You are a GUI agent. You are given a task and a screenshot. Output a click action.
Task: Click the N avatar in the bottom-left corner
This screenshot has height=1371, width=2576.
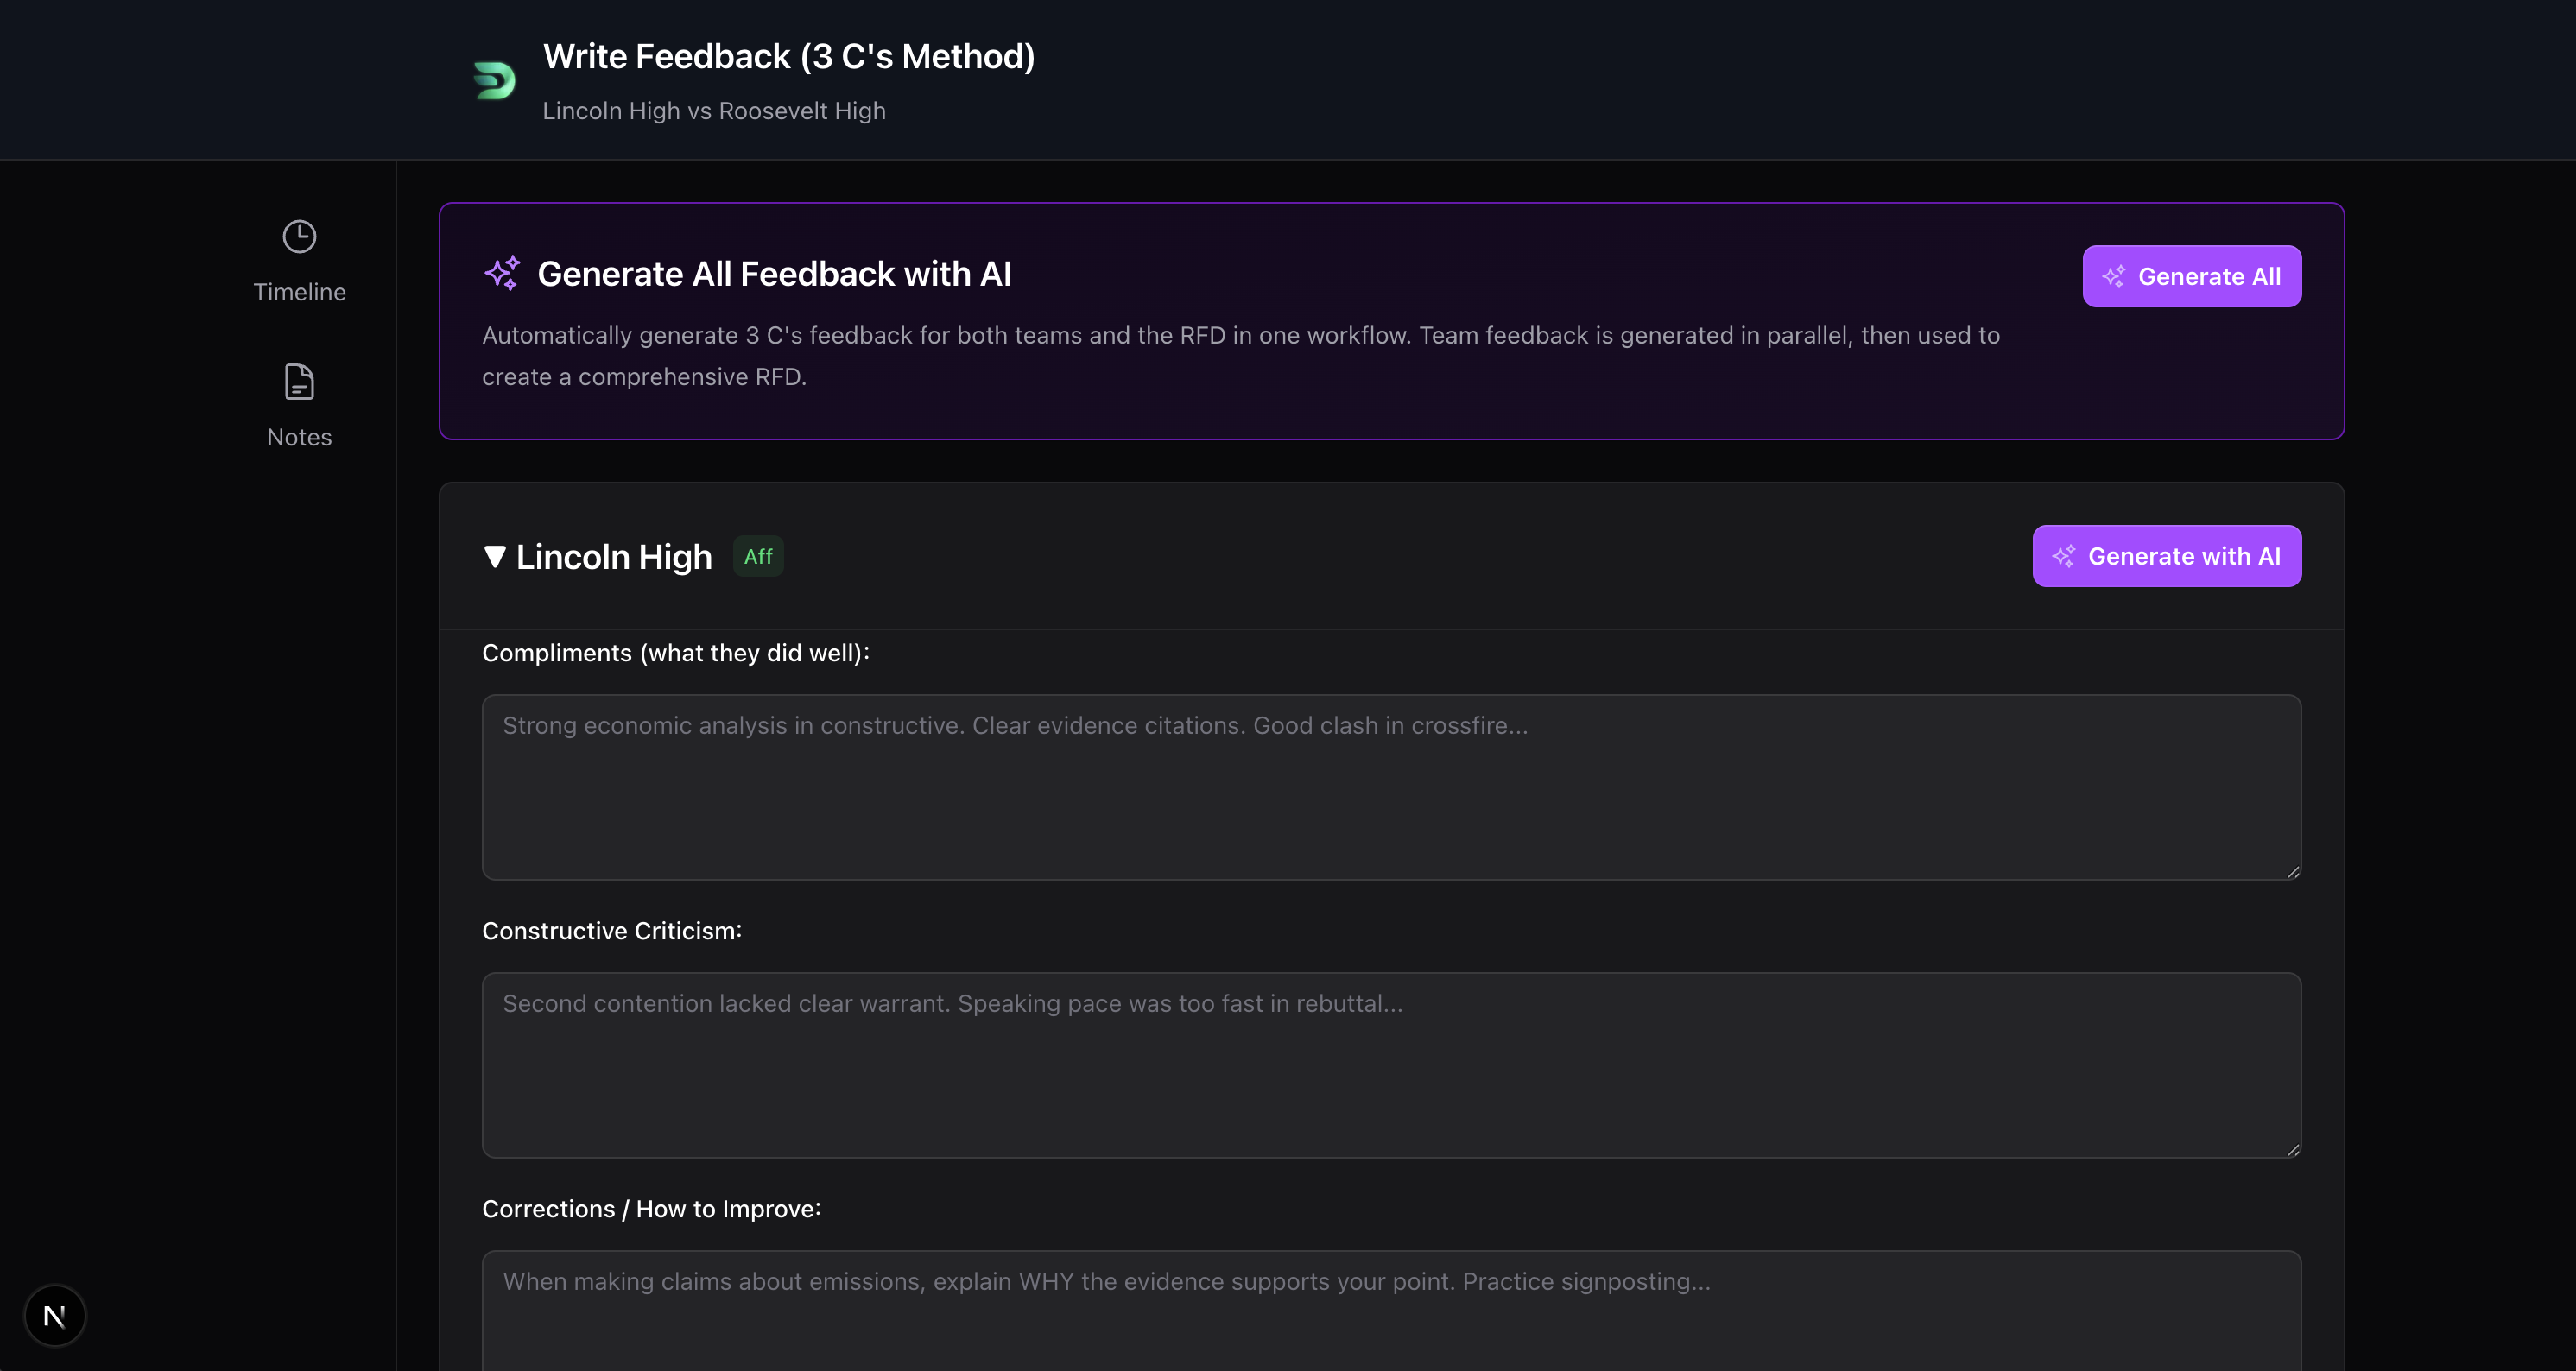pos(55,1315)
